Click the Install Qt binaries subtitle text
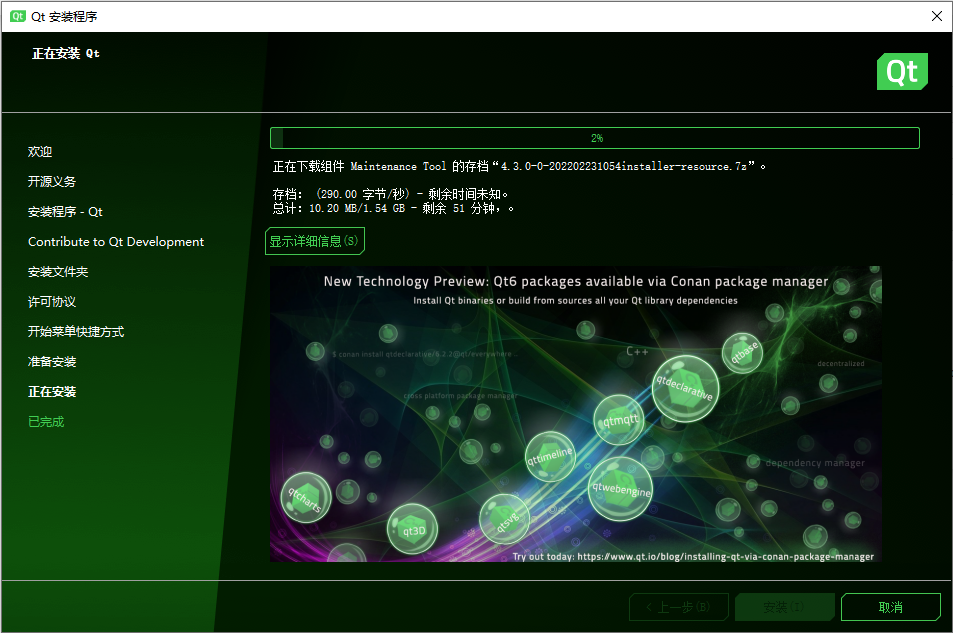This screenshot has height=633, width=953. point(575,300)
